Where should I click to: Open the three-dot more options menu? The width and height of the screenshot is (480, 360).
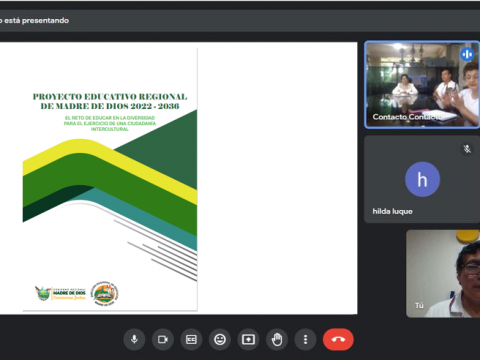(x=305, y=340)
